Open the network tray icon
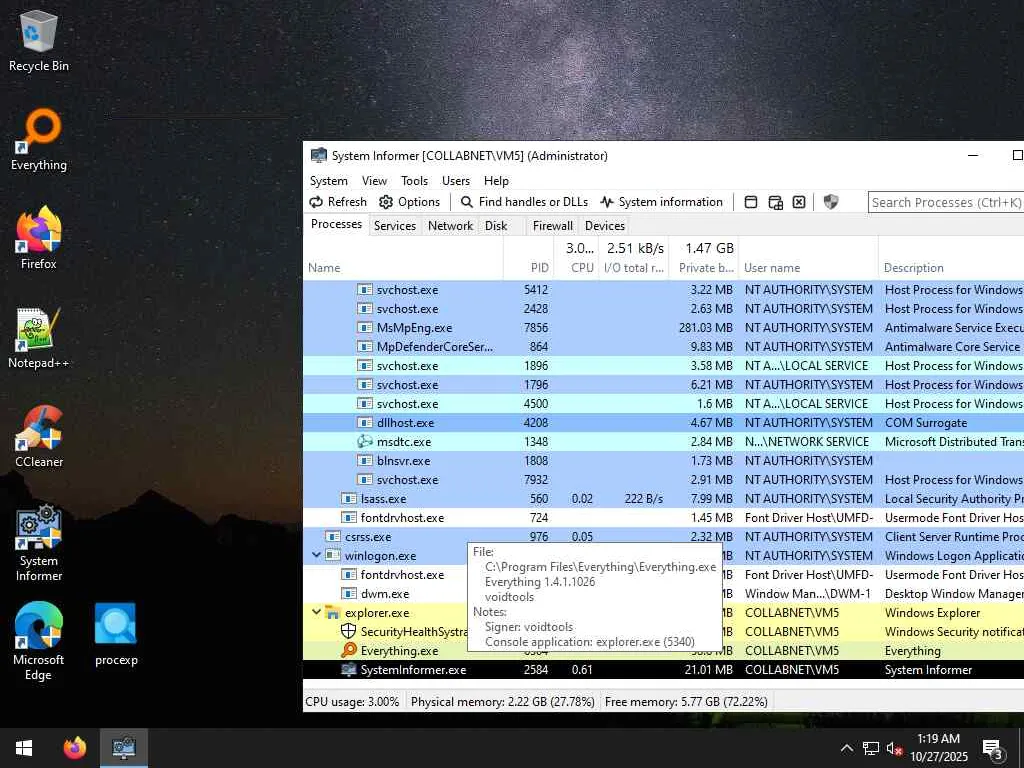1024x768 pixels. tap(871, 748)
